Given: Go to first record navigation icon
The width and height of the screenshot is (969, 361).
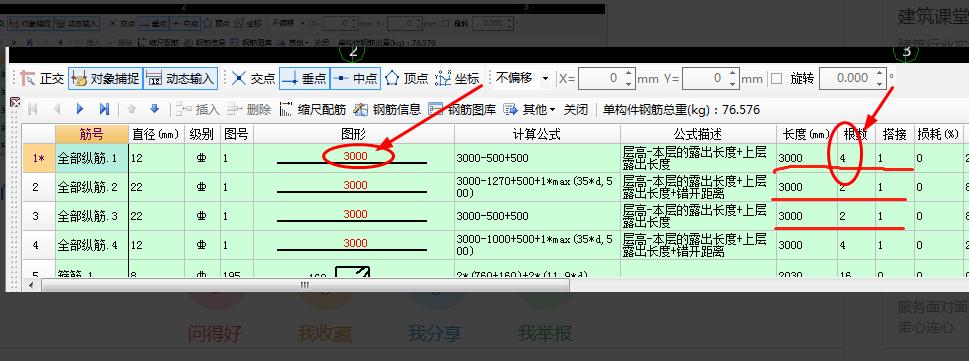Looking at the screenshot, I should 33,109.
